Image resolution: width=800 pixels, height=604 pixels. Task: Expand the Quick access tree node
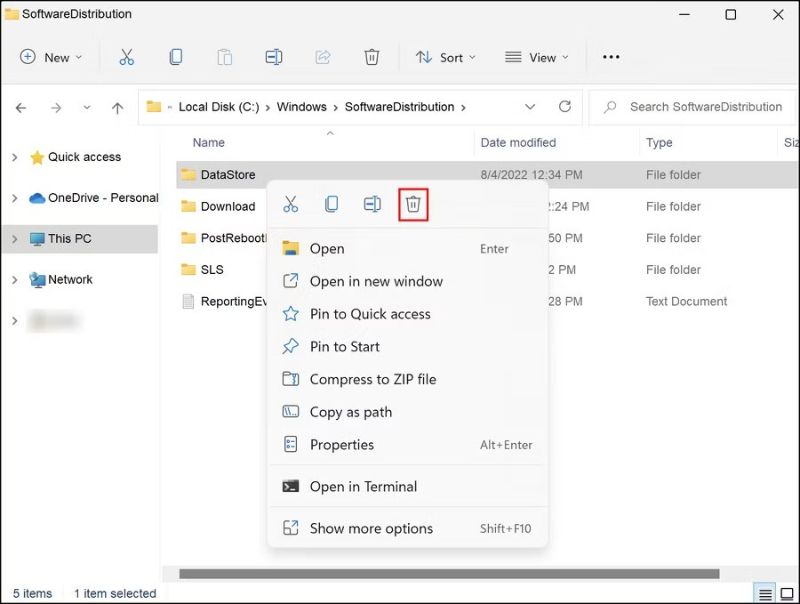tap(14, 157)
